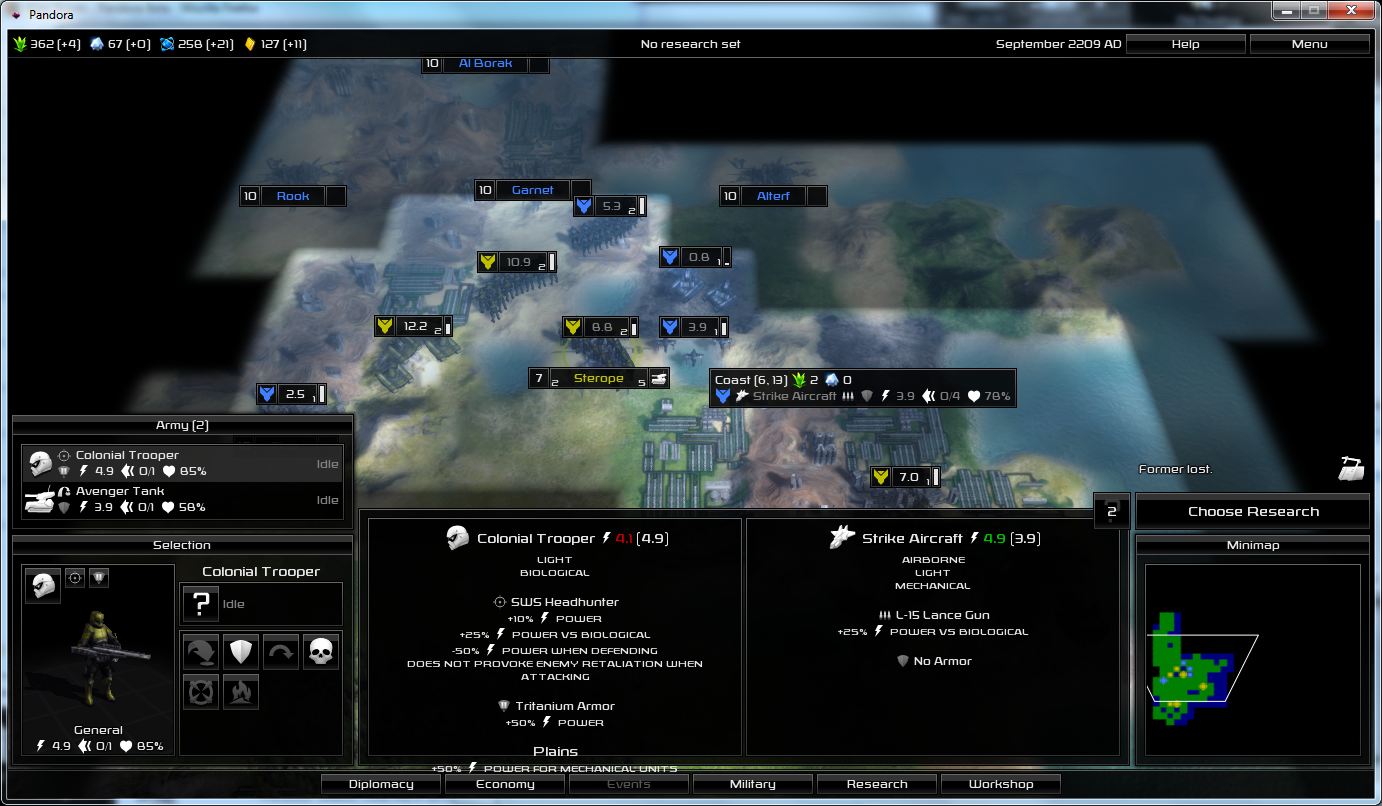Click the skull disband unit command
This screenshot has height=806, width=1382.
coord(321,652)
